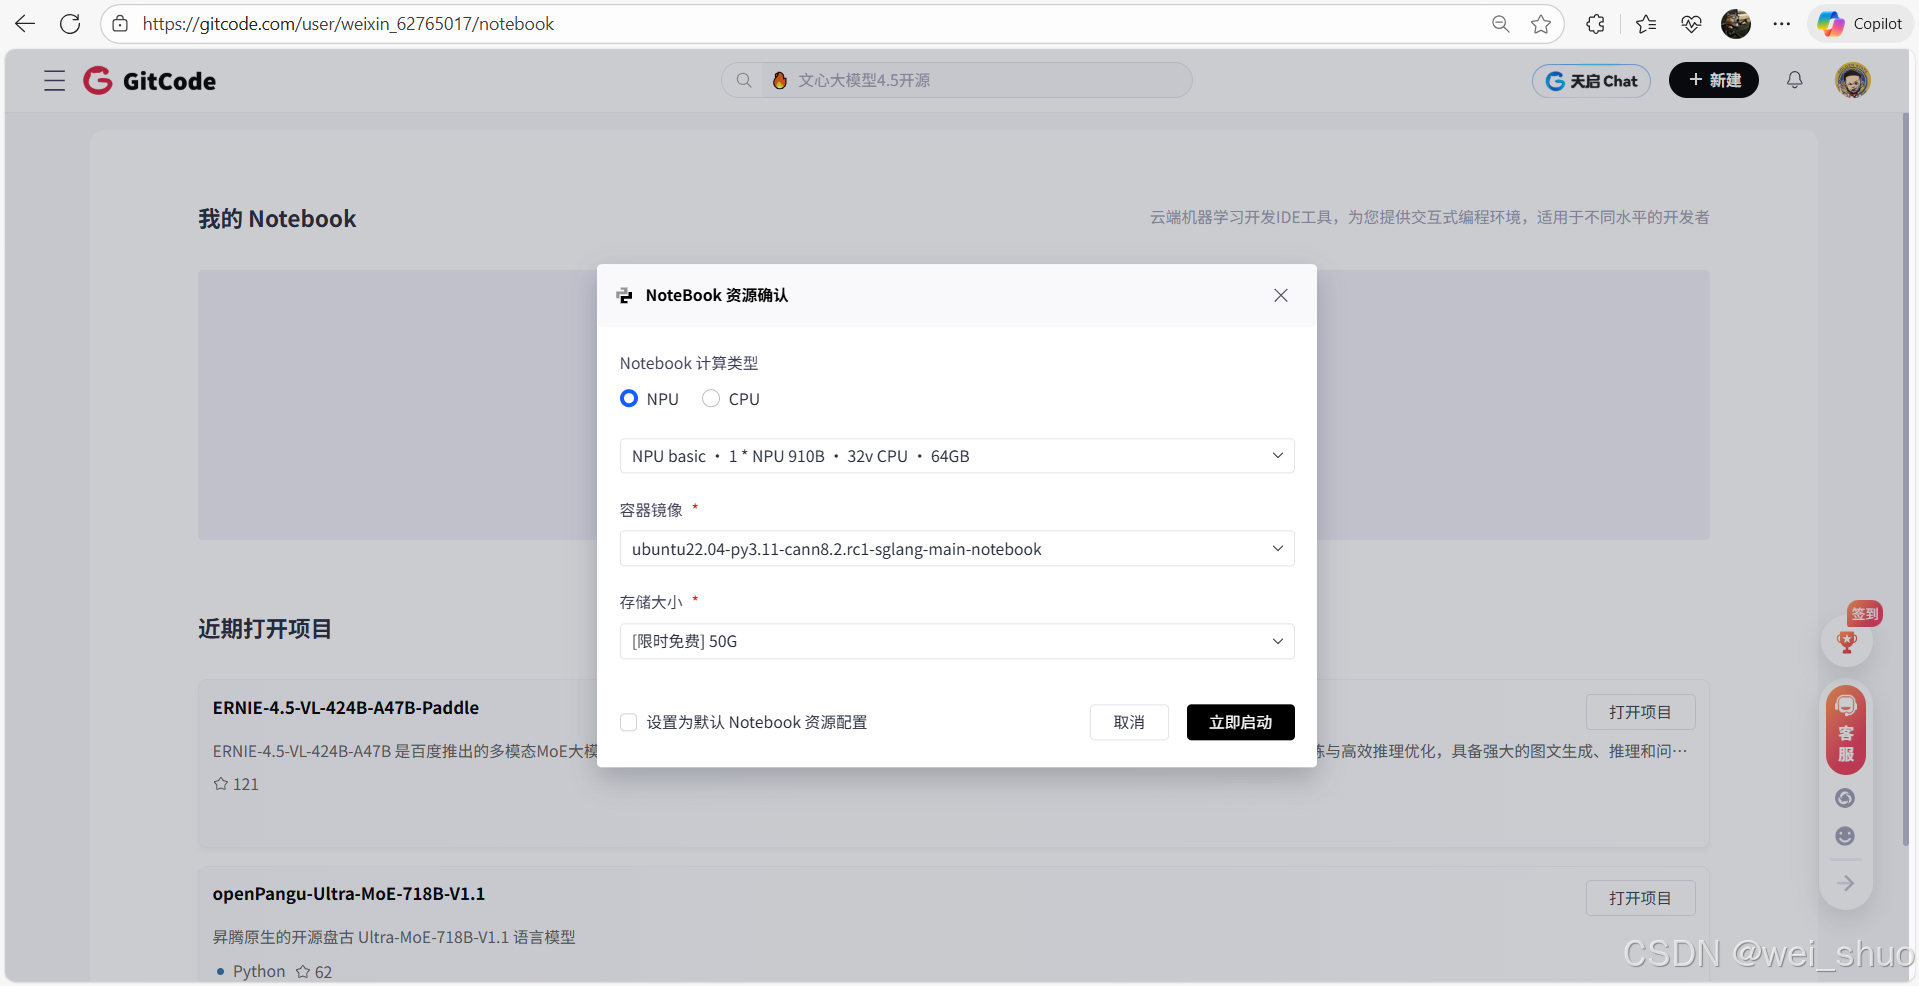Click the smiley feedback icon in sidebar
The height and width of the screenshot is (986, 1919).
(1845, 836)
